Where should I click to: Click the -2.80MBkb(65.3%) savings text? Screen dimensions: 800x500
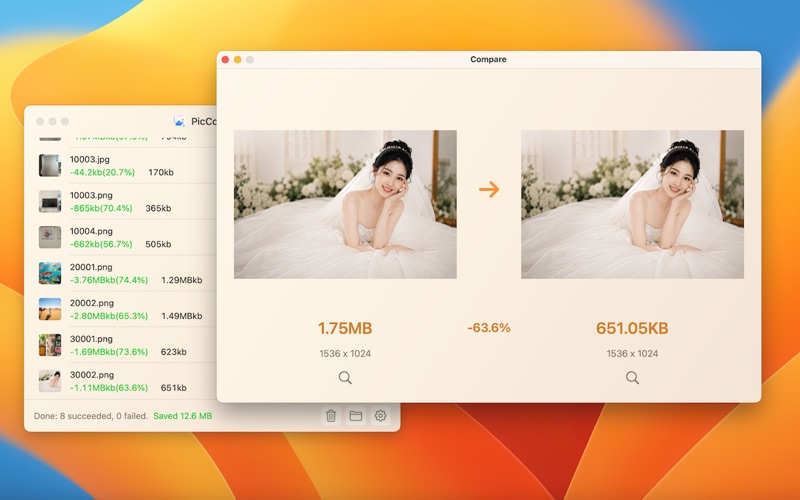pyautogui.click(x=109, y=316)
